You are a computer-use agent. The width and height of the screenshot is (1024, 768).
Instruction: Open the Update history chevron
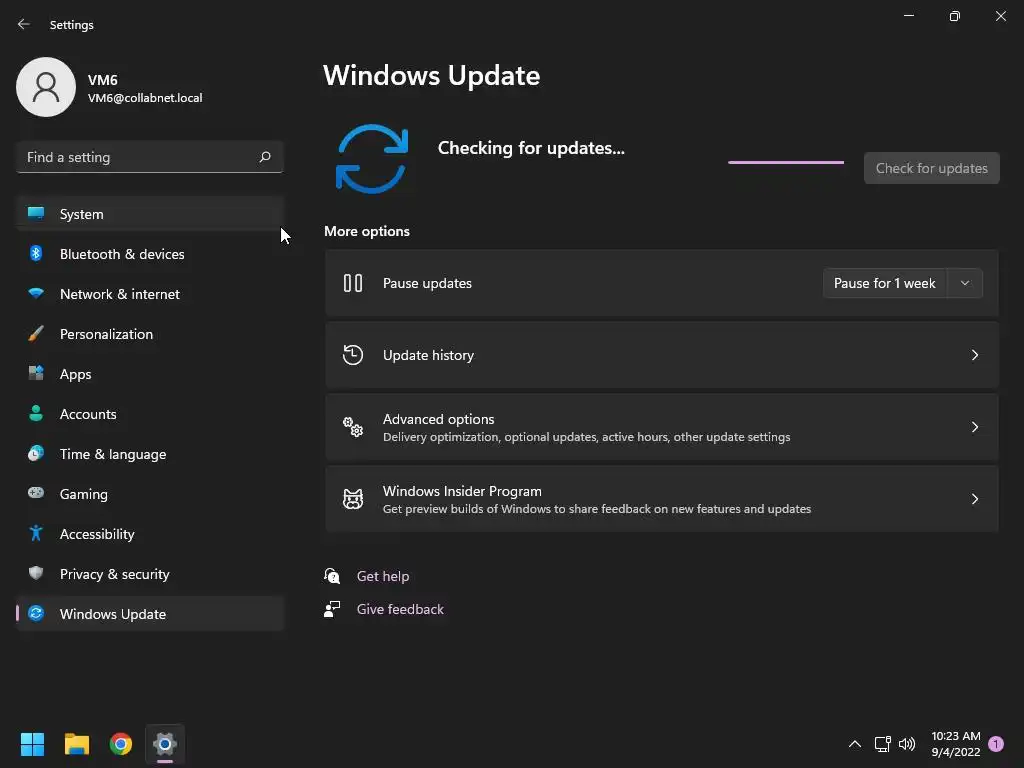(x=974, y=355)
